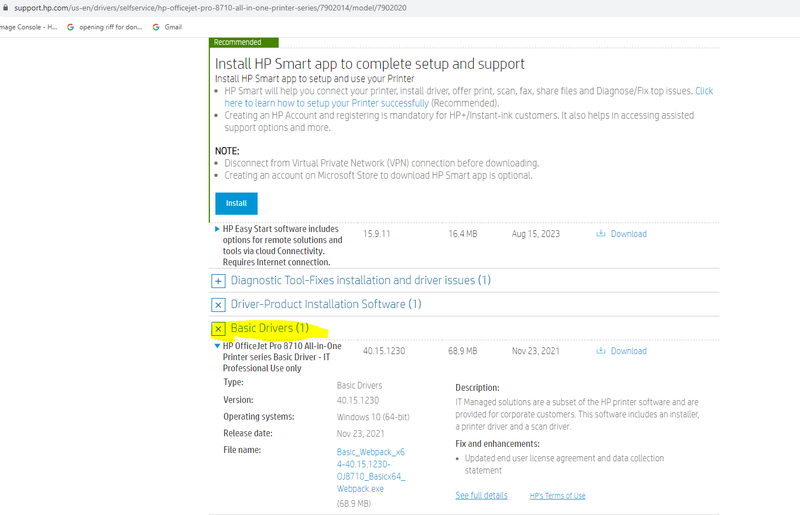Image resolution: width=800 pixels, height=515 pixels.
Task: Collapse Driver-Product Installation Software icon
Action: coord(218,305)
